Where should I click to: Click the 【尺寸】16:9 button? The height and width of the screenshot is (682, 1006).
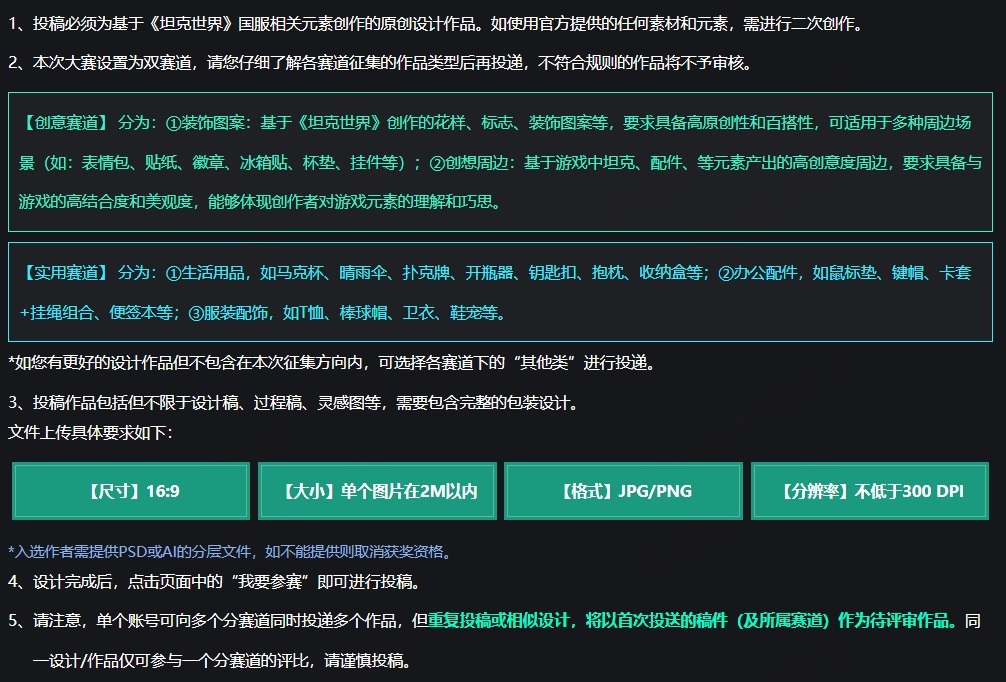point(131,491)
